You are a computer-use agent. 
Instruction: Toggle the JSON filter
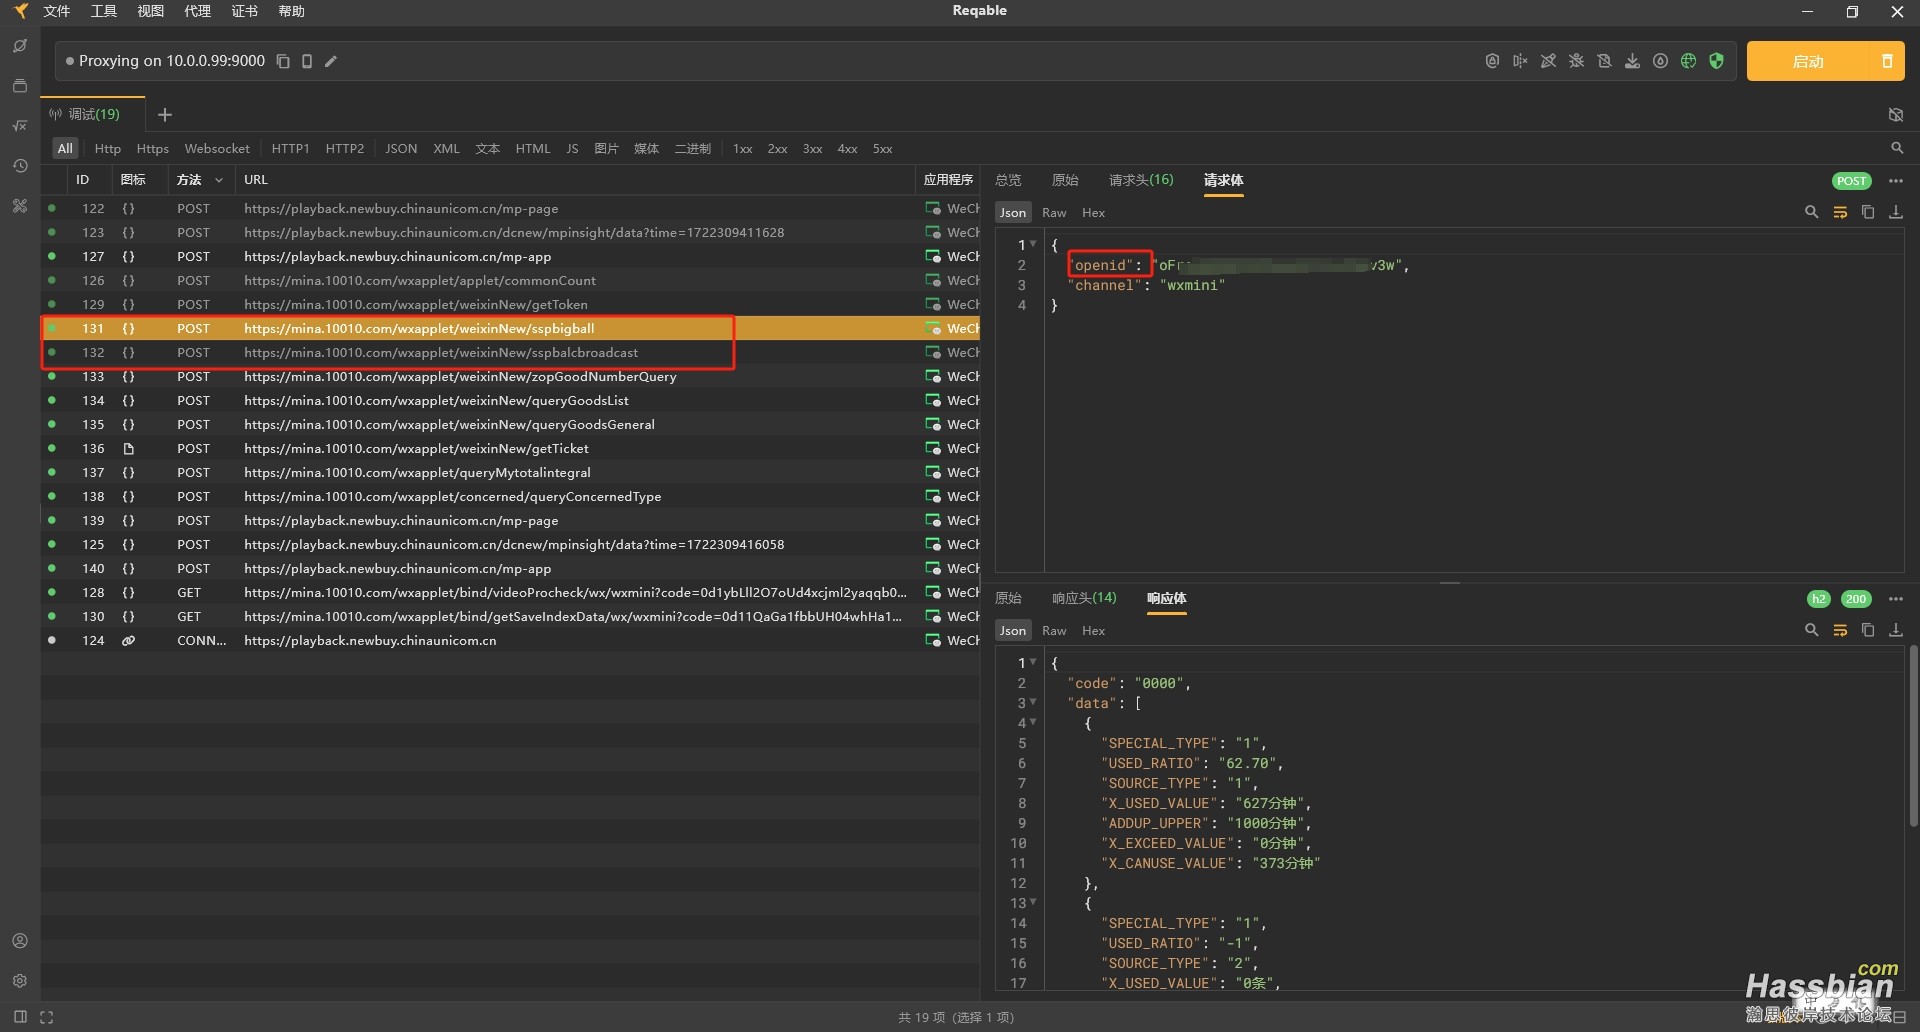401,148
